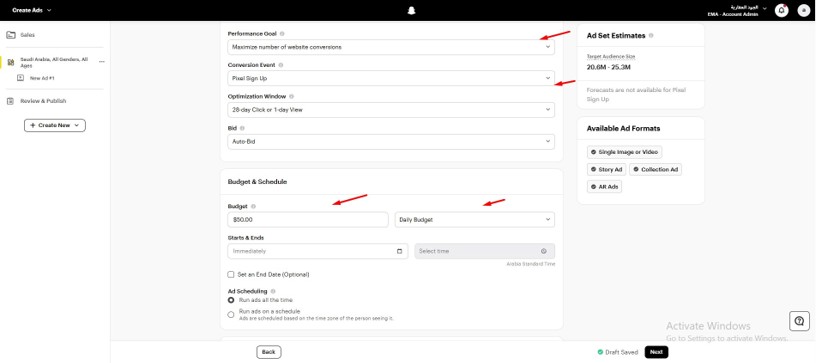Click the Sales folder icon
This screenshot has height=363, width=816.
10,35
